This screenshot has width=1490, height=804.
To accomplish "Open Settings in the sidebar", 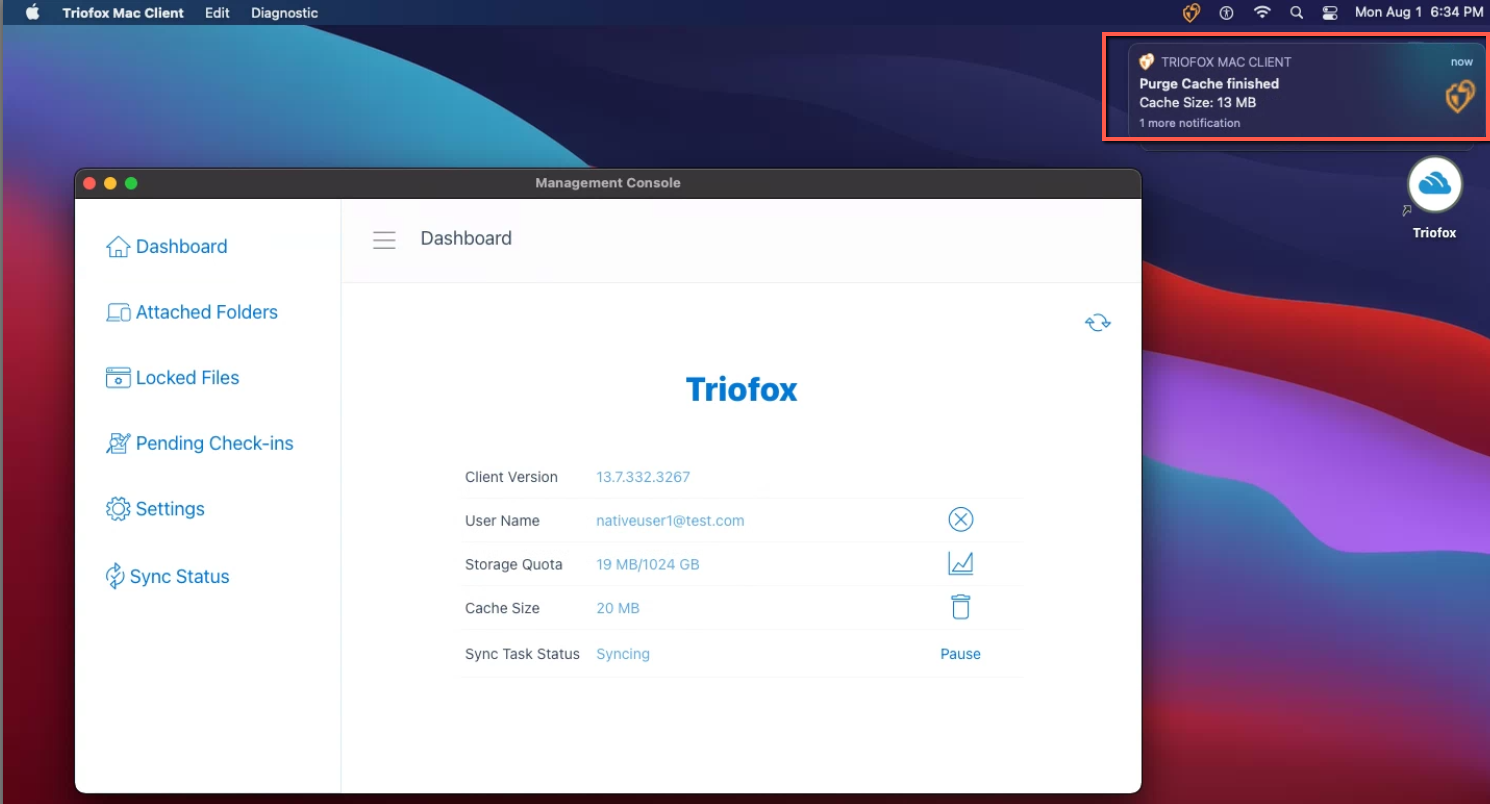I will [x=155, y=509].
